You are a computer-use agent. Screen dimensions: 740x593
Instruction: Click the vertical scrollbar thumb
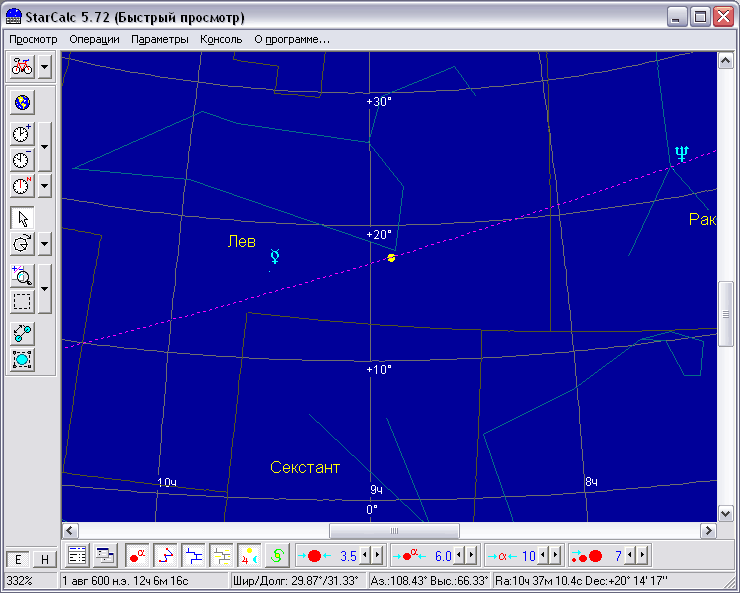(726, 314)
